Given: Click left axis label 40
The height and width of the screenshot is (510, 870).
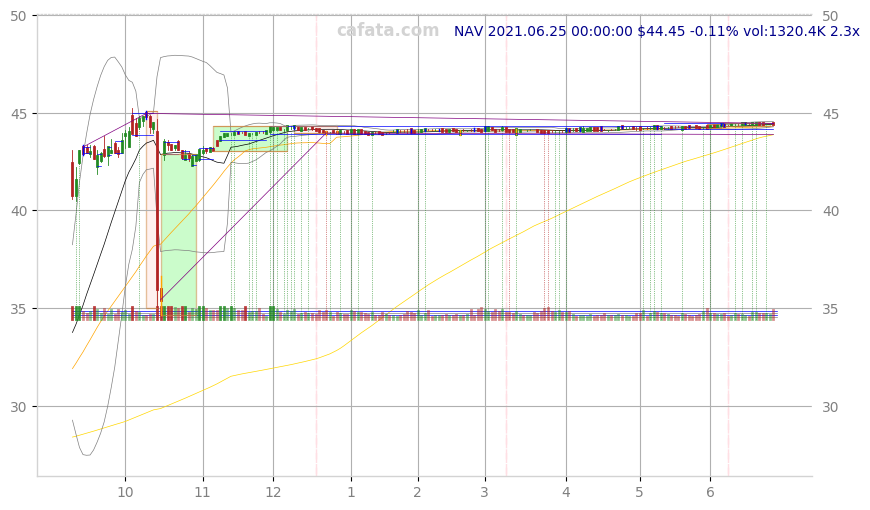Looking at the screenshot, I should [x=18, y=211].
